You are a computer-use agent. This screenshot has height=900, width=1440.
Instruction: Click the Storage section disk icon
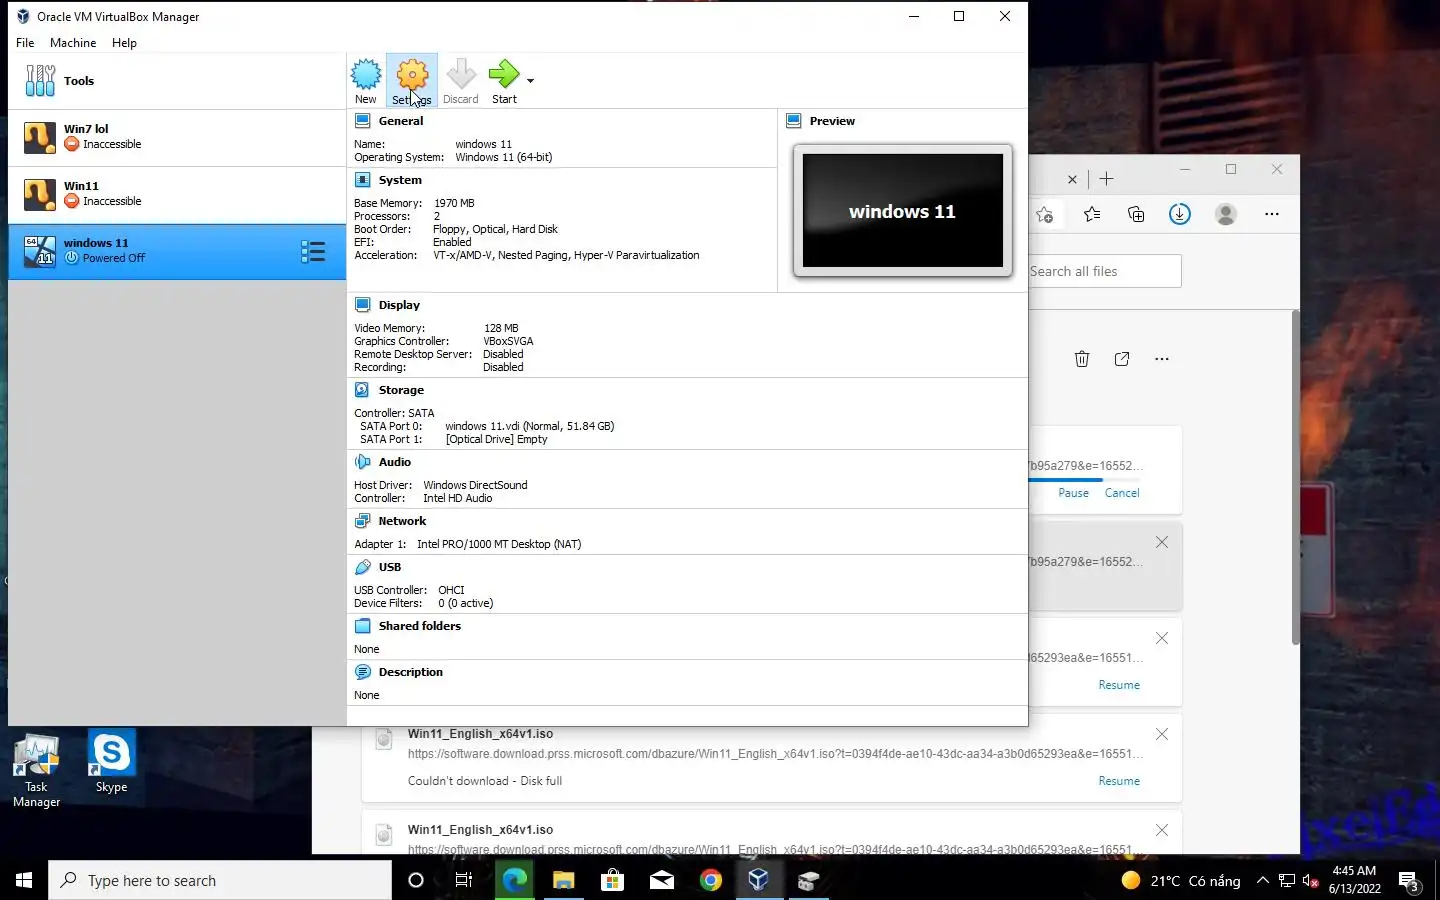point(362,390)
